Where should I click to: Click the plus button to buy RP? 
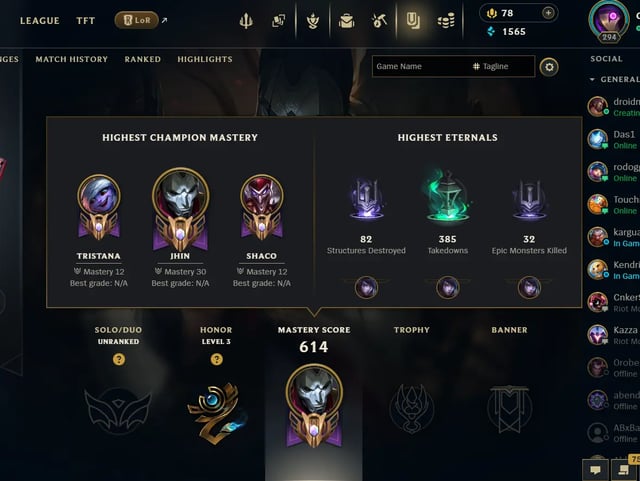pos(548,13)
